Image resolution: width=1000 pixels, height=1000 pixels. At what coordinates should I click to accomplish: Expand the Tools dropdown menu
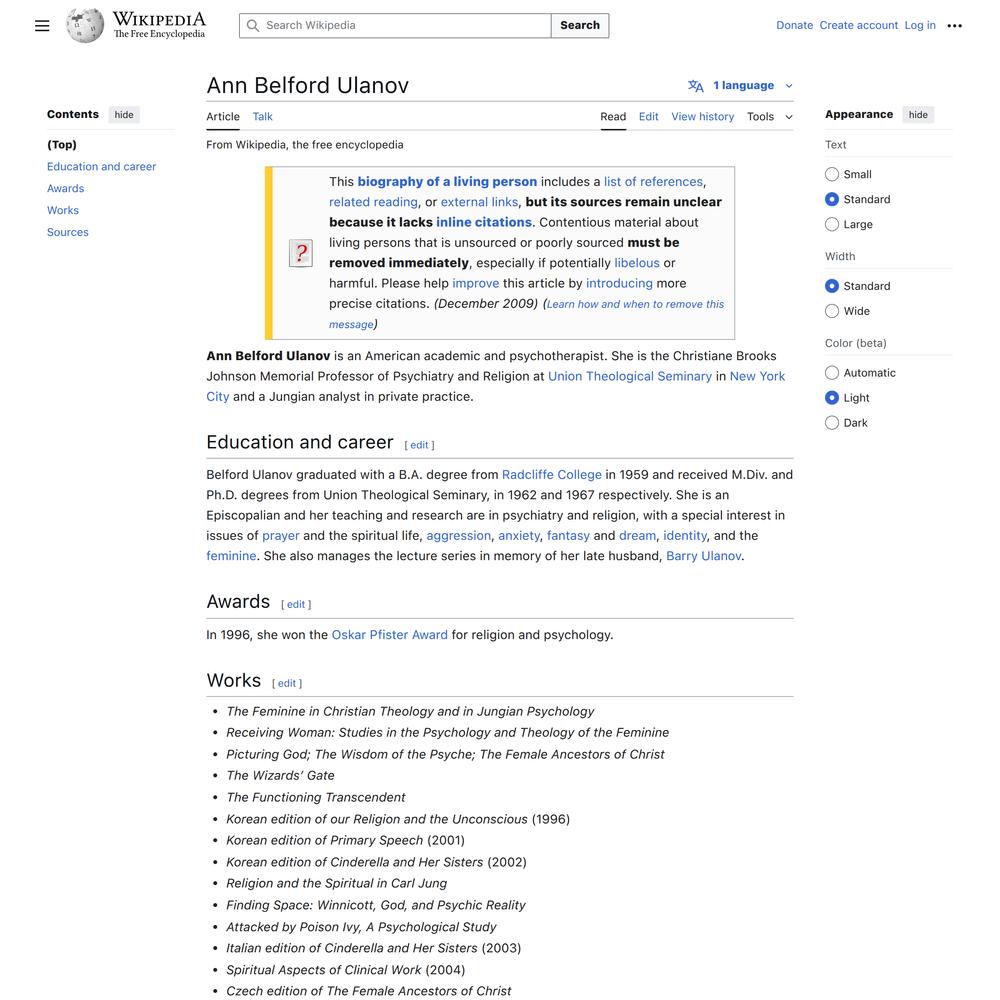point(770,117)
